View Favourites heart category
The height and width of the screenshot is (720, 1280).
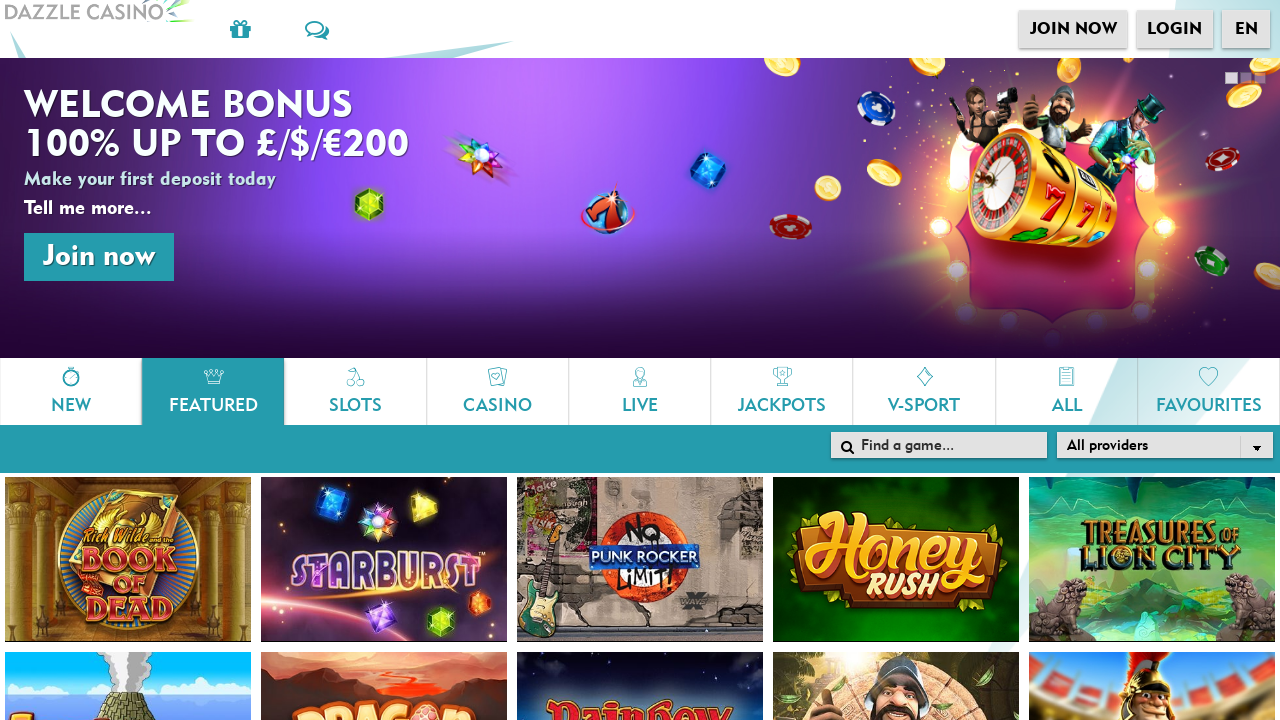pyautogui.click(x=1208, y=391)
